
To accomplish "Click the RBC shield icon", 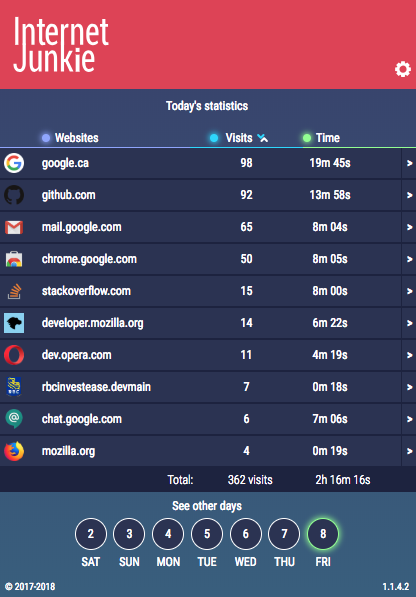I will (x=14, y=386).
